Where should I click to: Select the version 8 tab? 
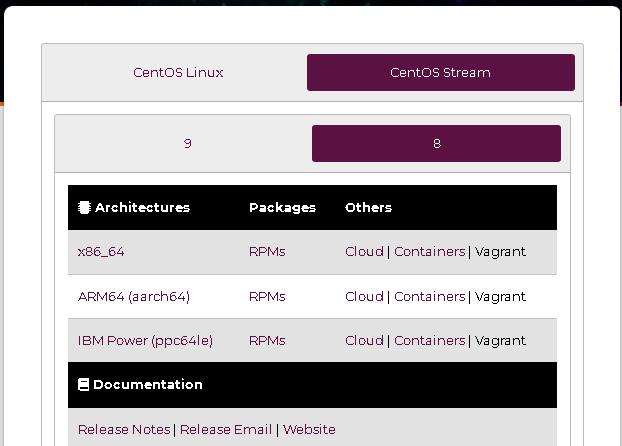pos(436,144)
